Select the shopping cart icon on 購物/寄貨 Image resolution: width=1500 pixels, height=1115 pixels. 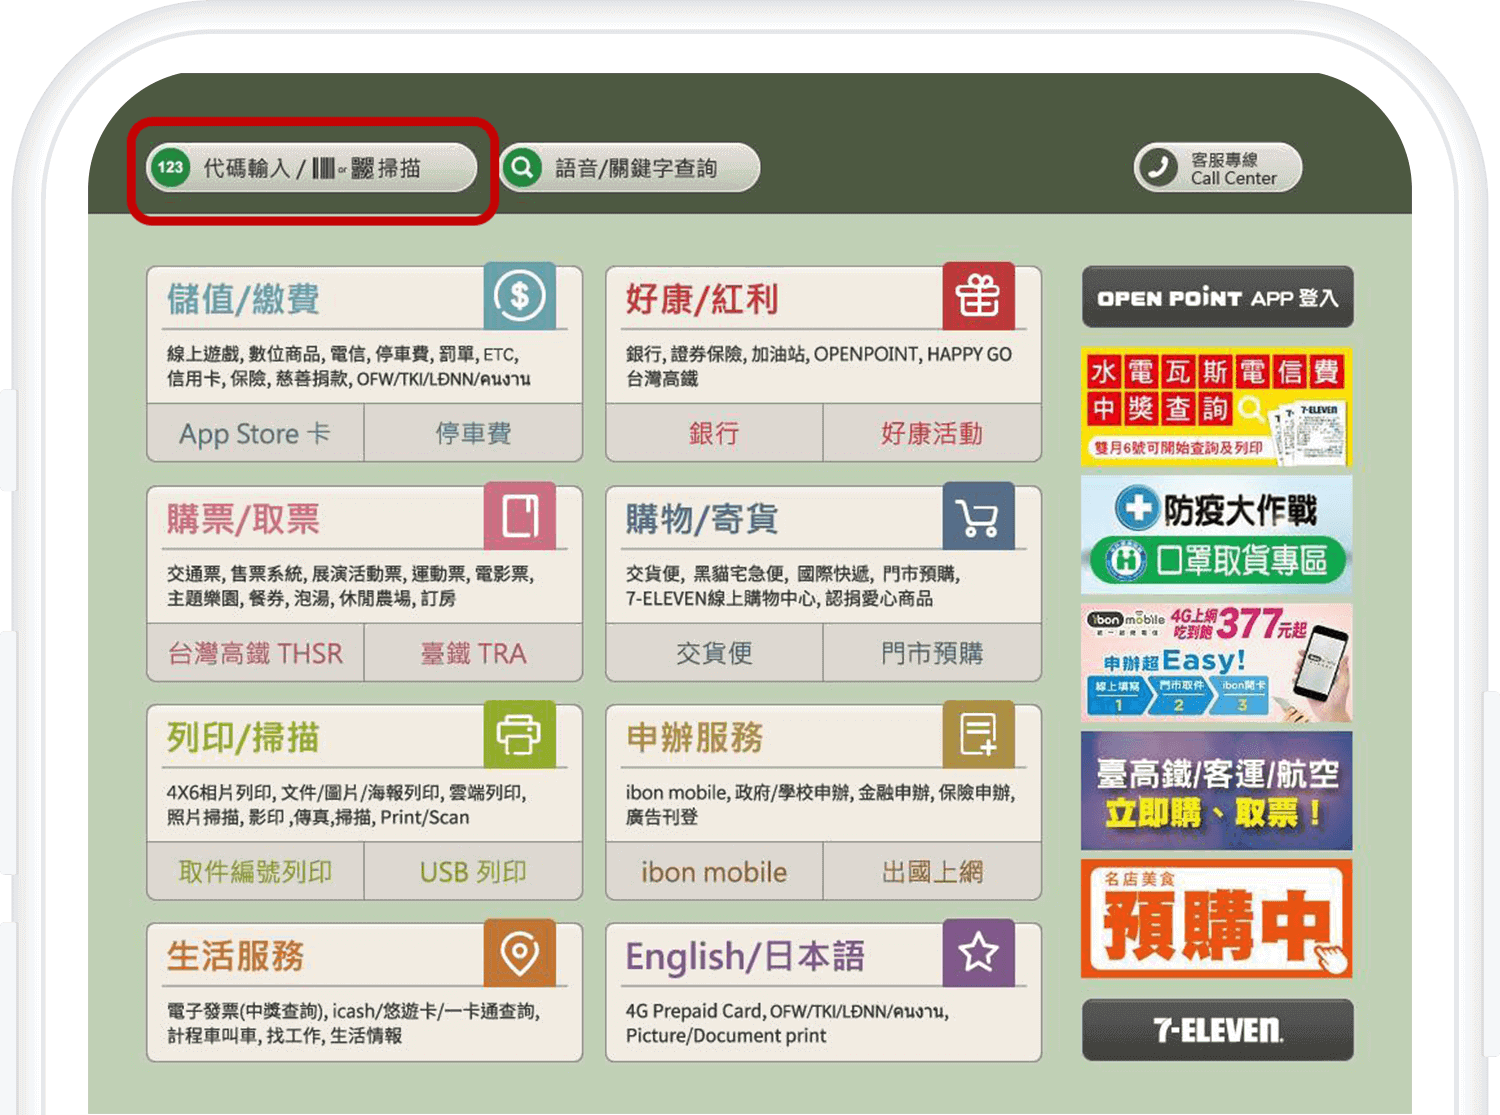(978, 516)
